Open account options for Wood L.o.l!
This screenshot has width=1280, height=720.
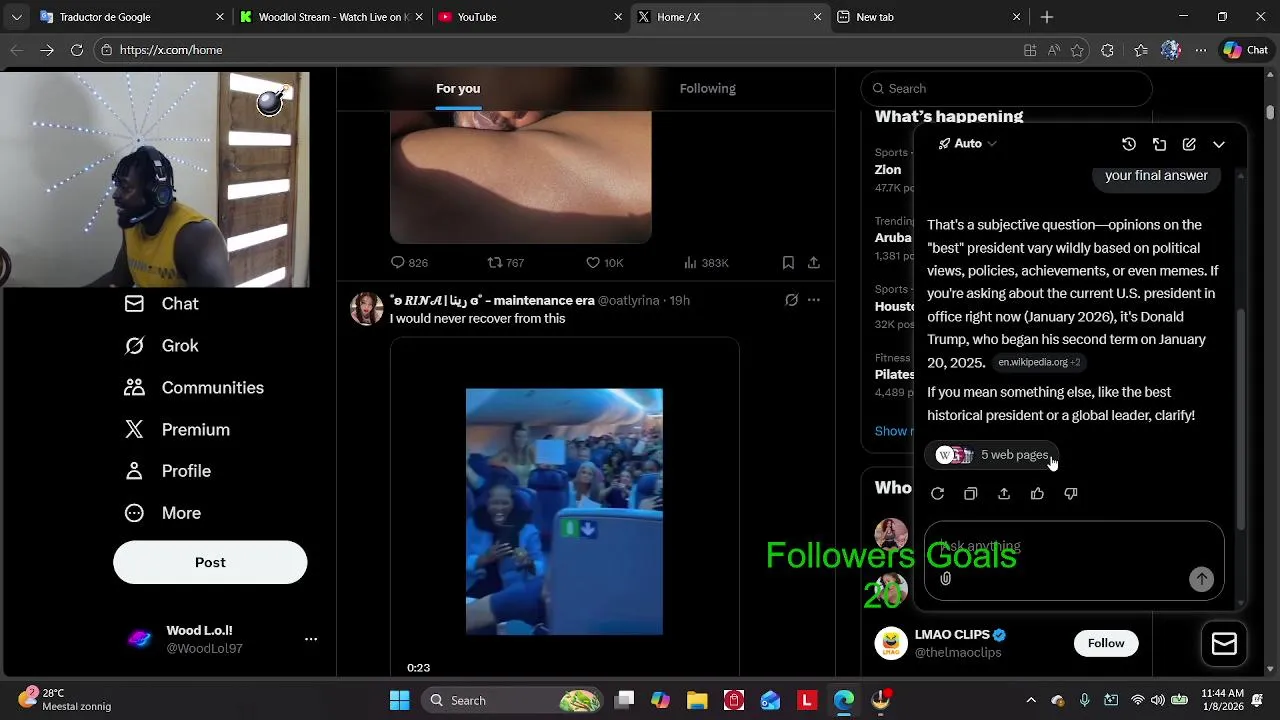click(311, 639)
